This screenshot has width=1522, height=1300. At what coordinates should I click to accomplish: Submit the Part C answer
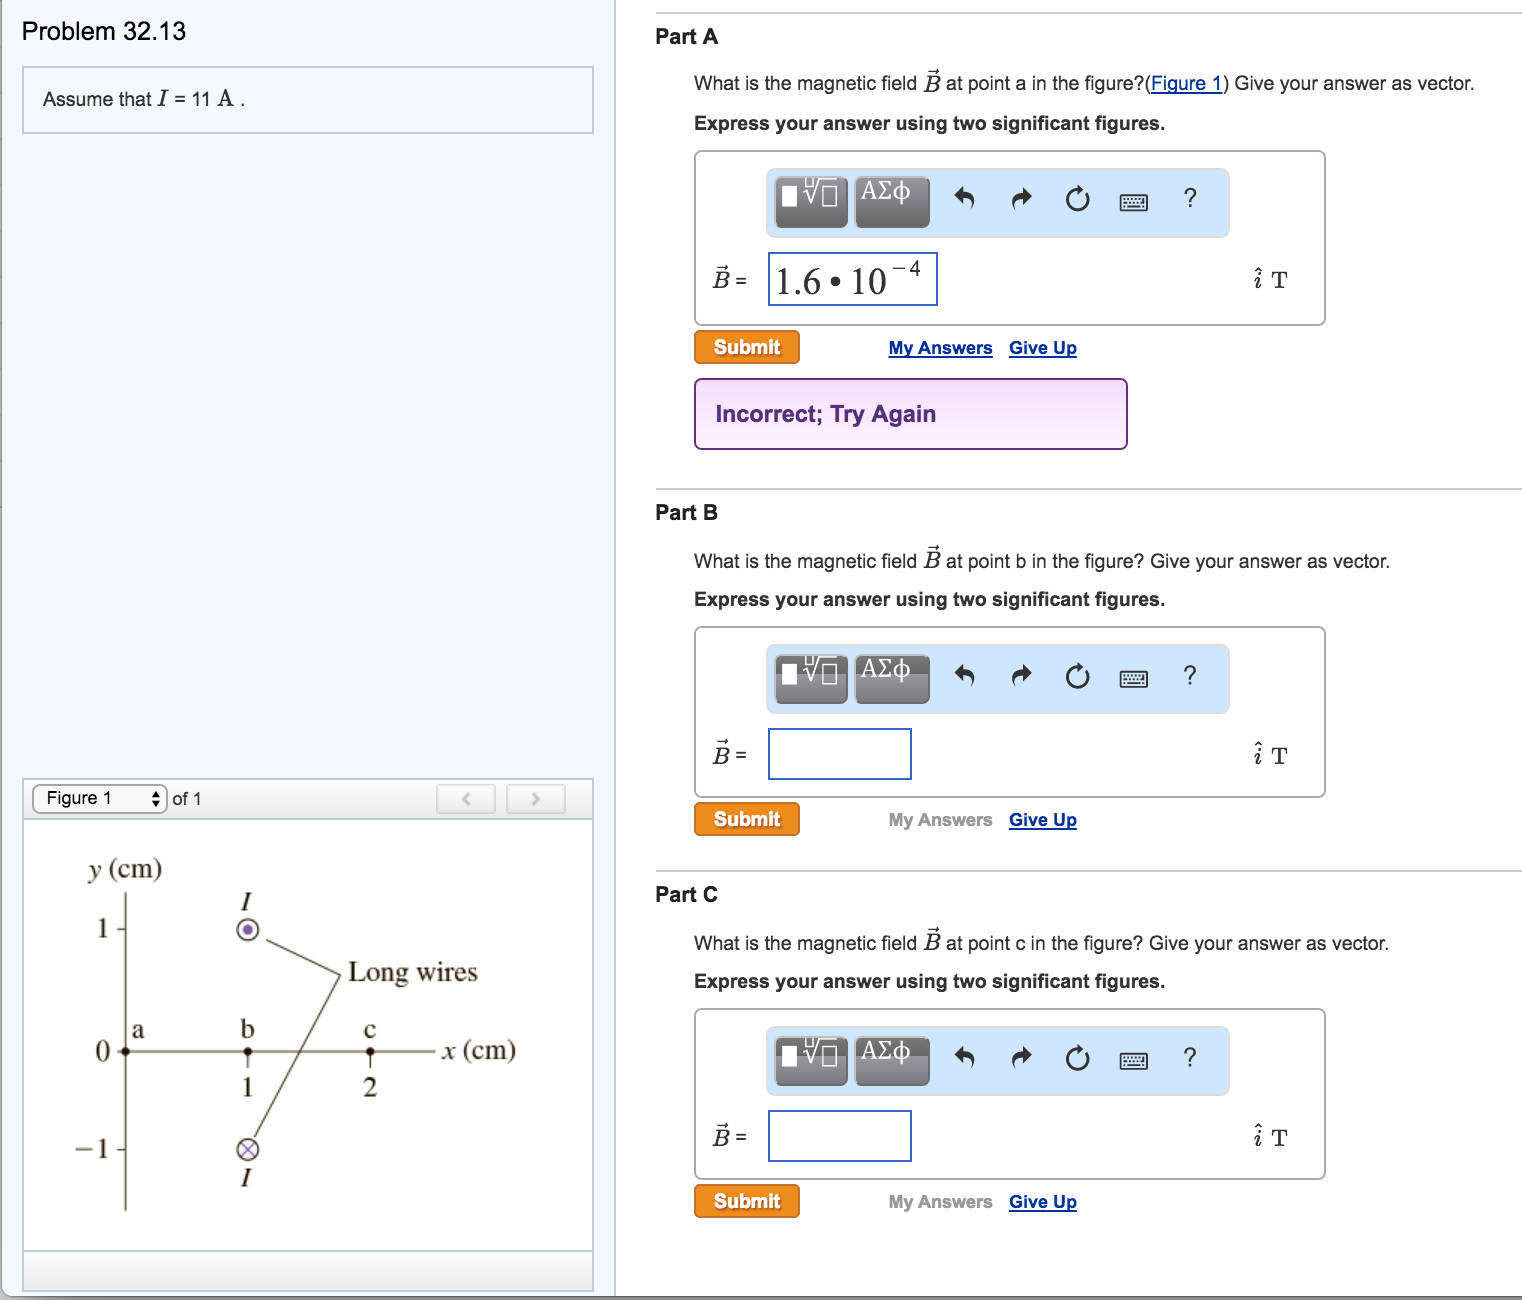(x=747, y=1201)
